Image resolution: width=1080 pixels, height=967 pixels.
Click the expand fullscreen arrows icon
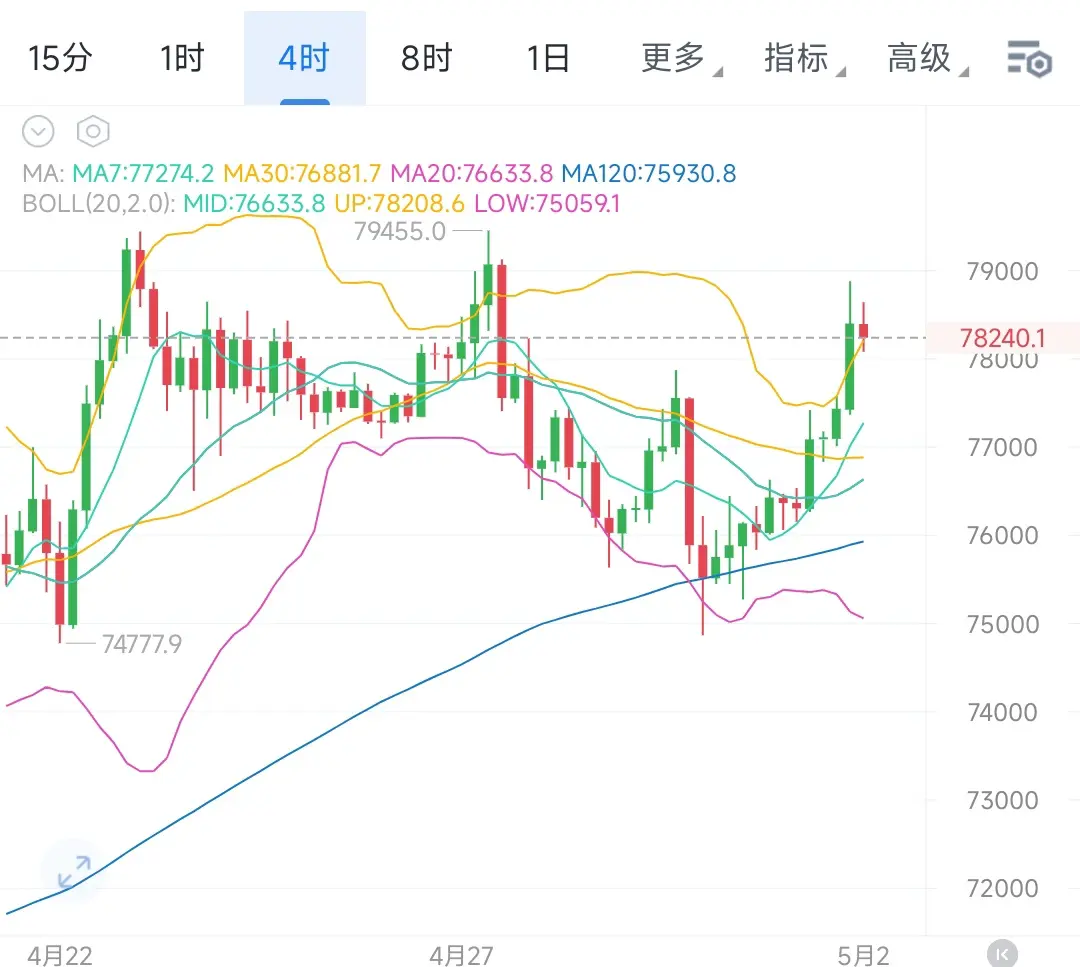(x=74, y=872)
